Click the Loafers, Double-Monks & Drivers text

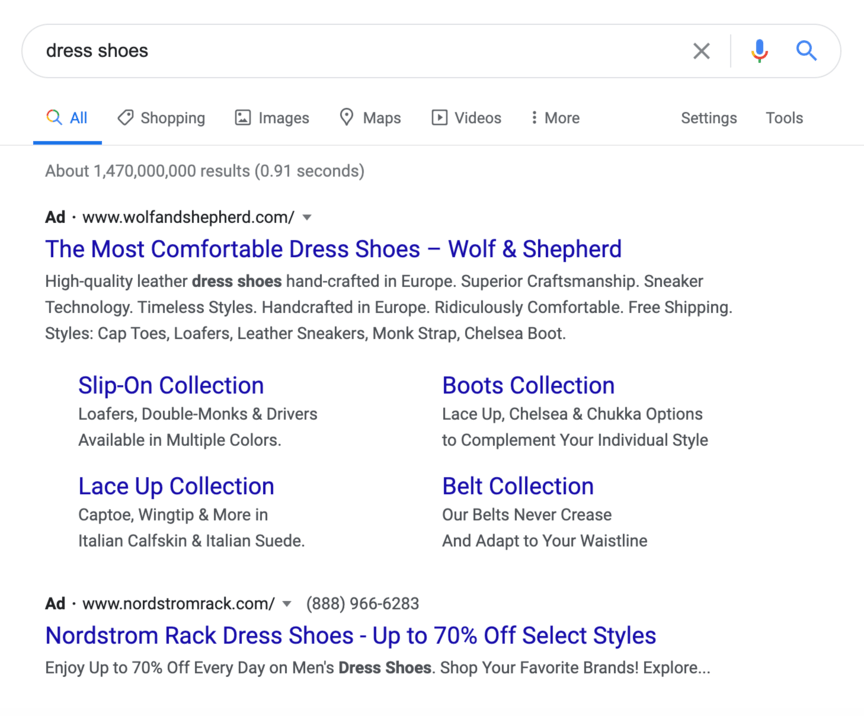(198, 414)
